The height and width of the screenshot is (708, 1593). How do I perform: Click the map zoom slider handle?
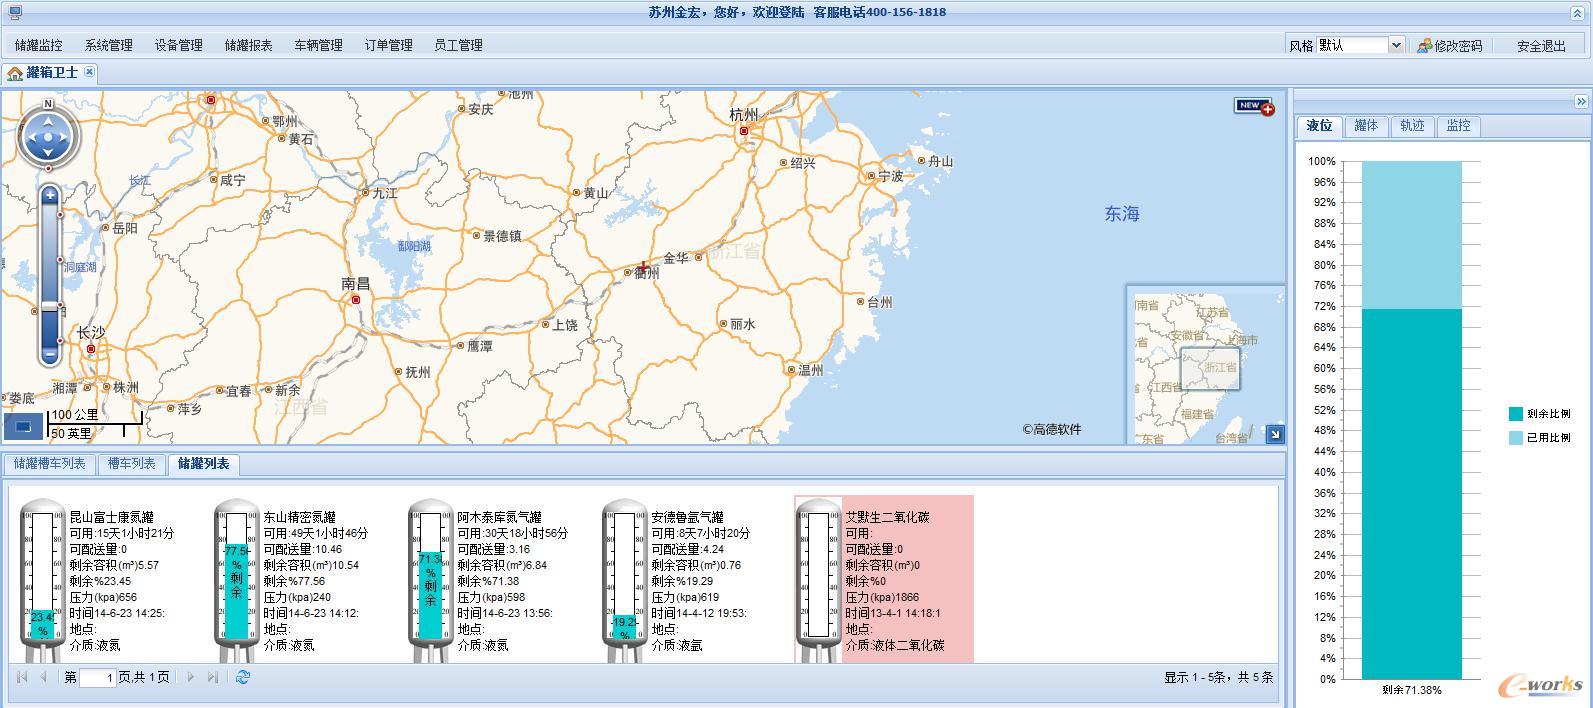[49, 306]
